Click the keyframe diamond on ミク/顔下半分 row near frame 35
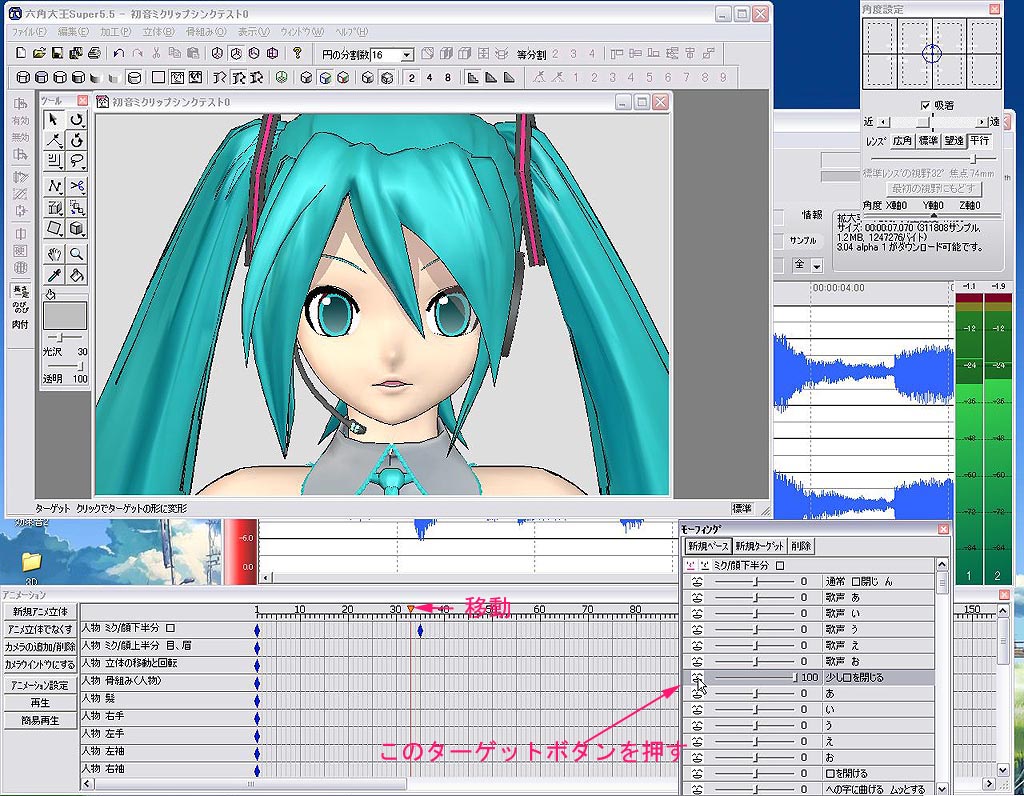Screen dimensions: 1024x796 coord(420,630)
